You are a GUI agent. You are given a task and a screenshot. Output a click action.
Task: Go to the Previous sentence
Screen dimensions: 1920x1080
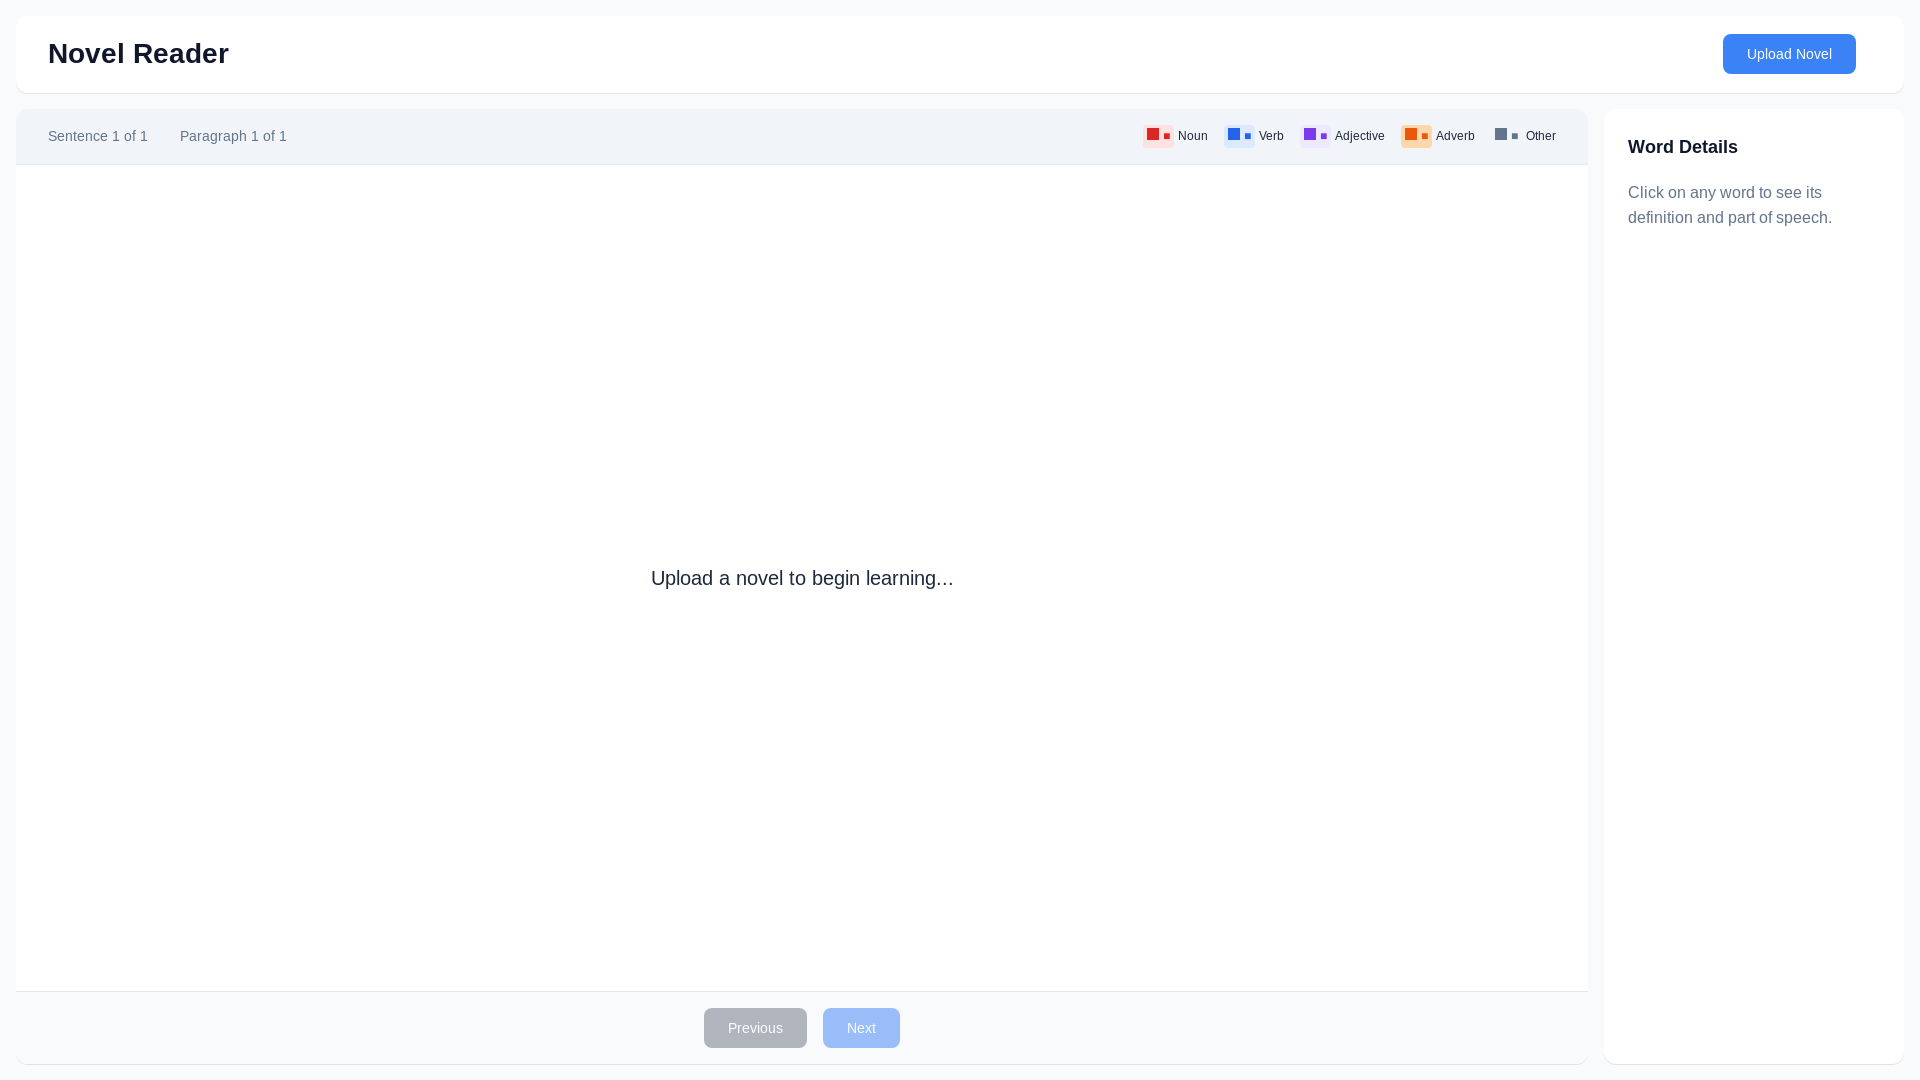755,1028
